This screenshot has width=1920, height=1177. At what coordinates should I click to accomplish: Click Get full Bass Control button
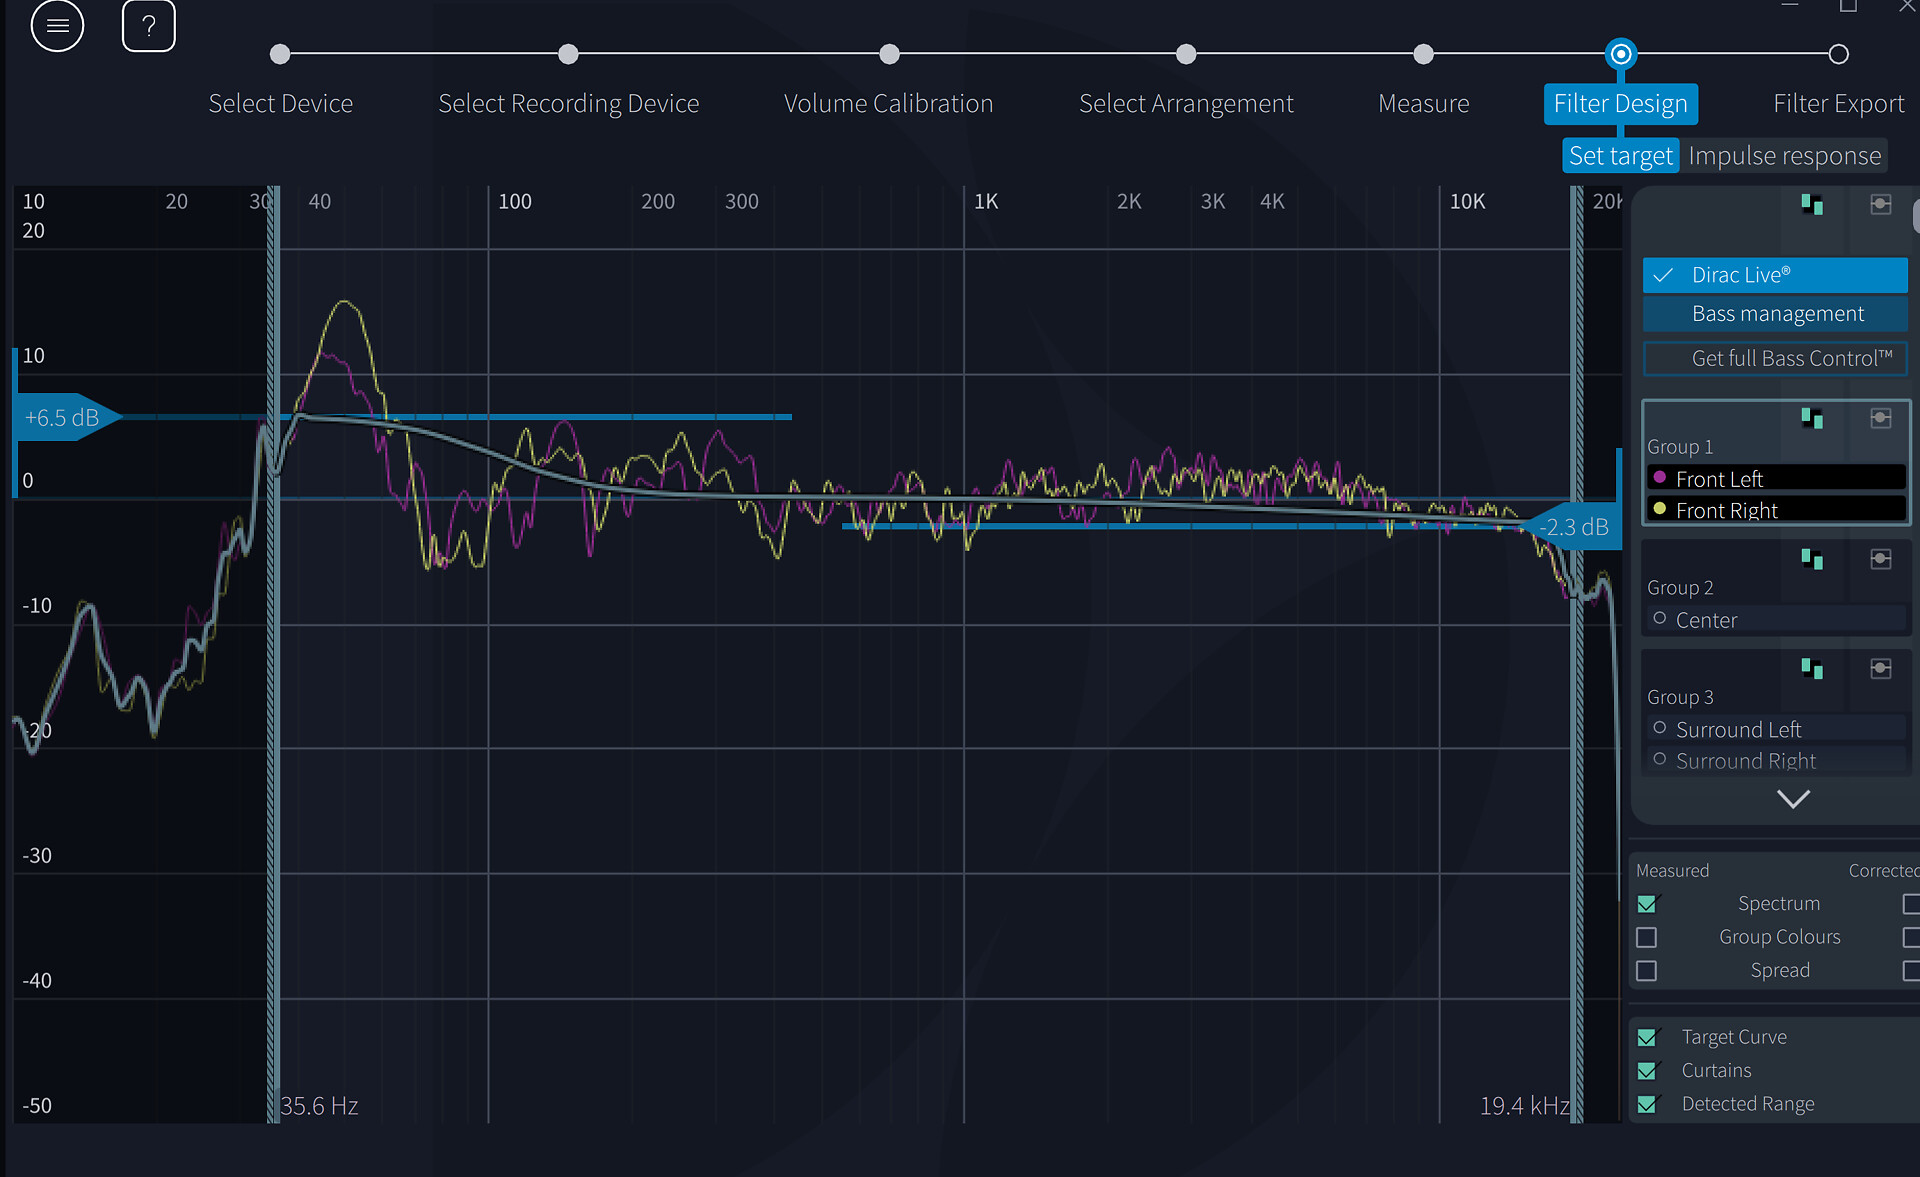click(x=1775, y=358)
